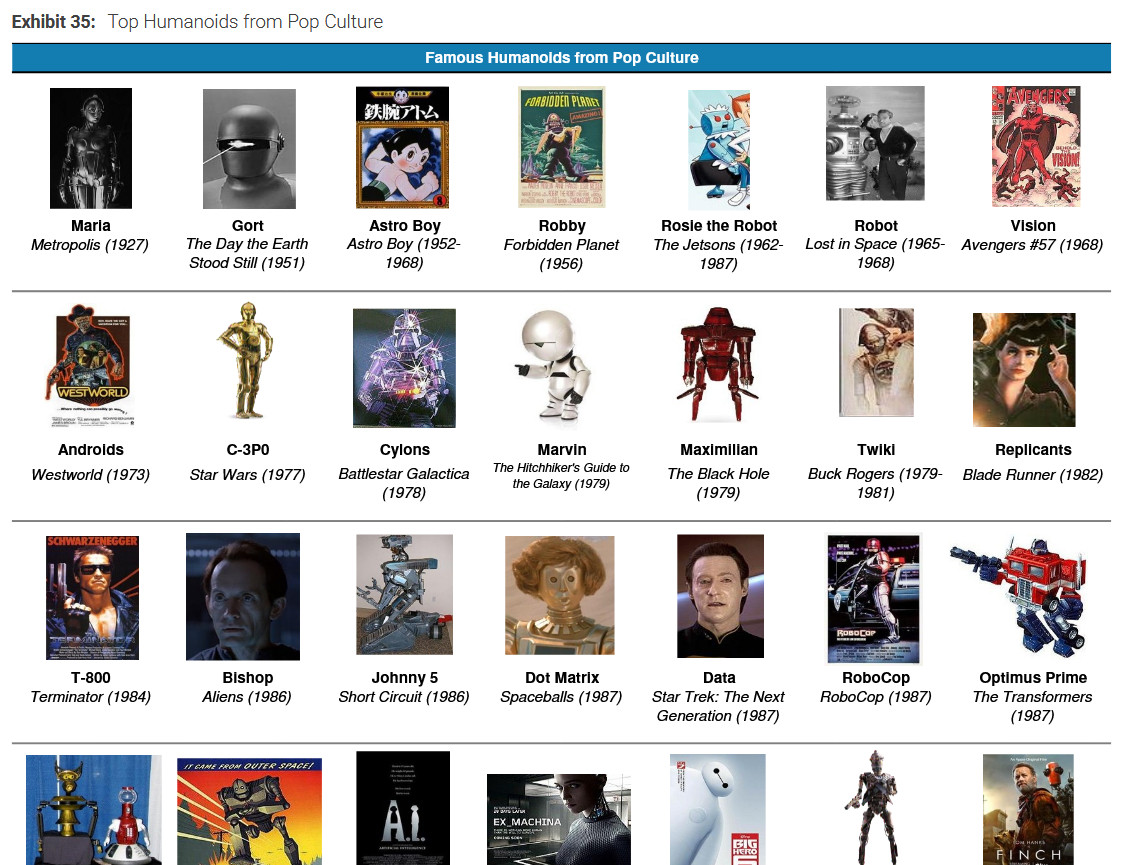Screen dimensions: 1126x865
Task: Click 'The Black Hole (1979)' caption
Action: tap(718, 483)
